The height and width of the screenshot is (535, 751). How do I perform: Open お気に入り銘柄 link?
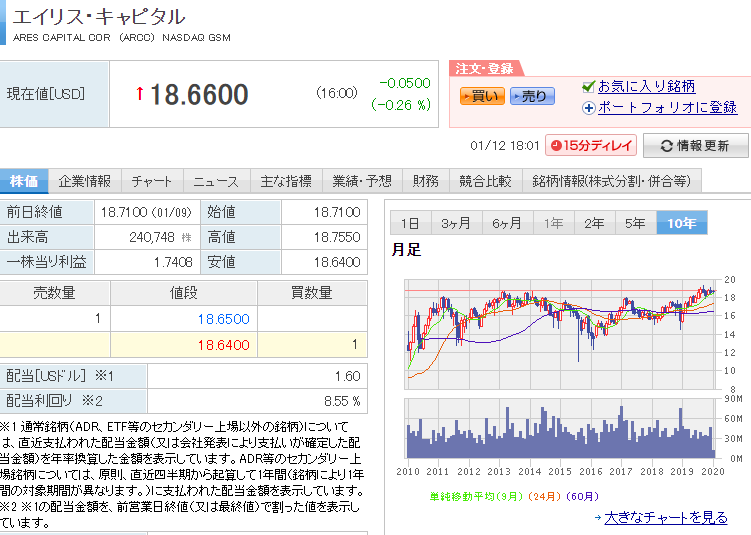646,86
